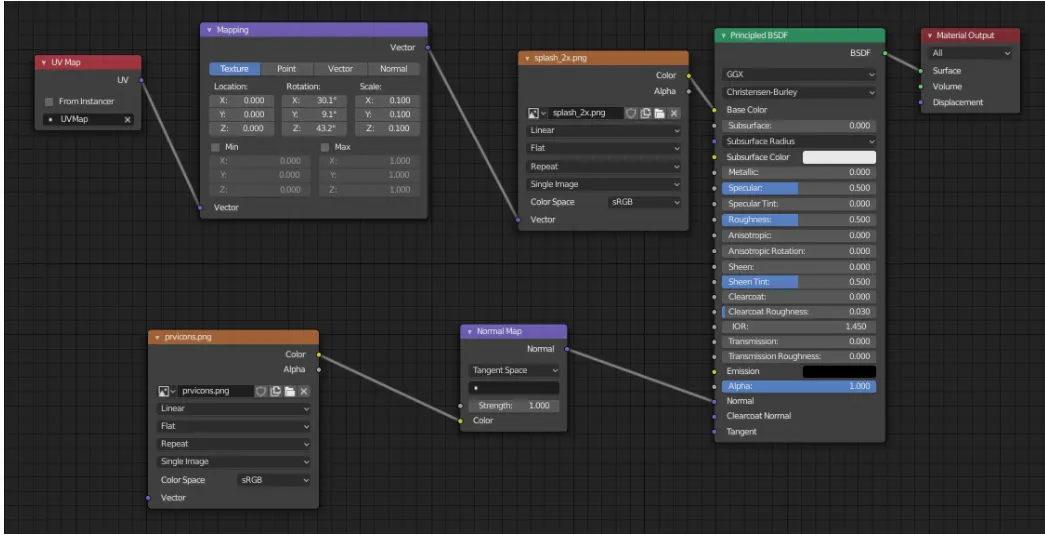The height and width of the screenshot is (535, 1045).
Task: Select the Texture mapping type tab
Action: point(235,69)
